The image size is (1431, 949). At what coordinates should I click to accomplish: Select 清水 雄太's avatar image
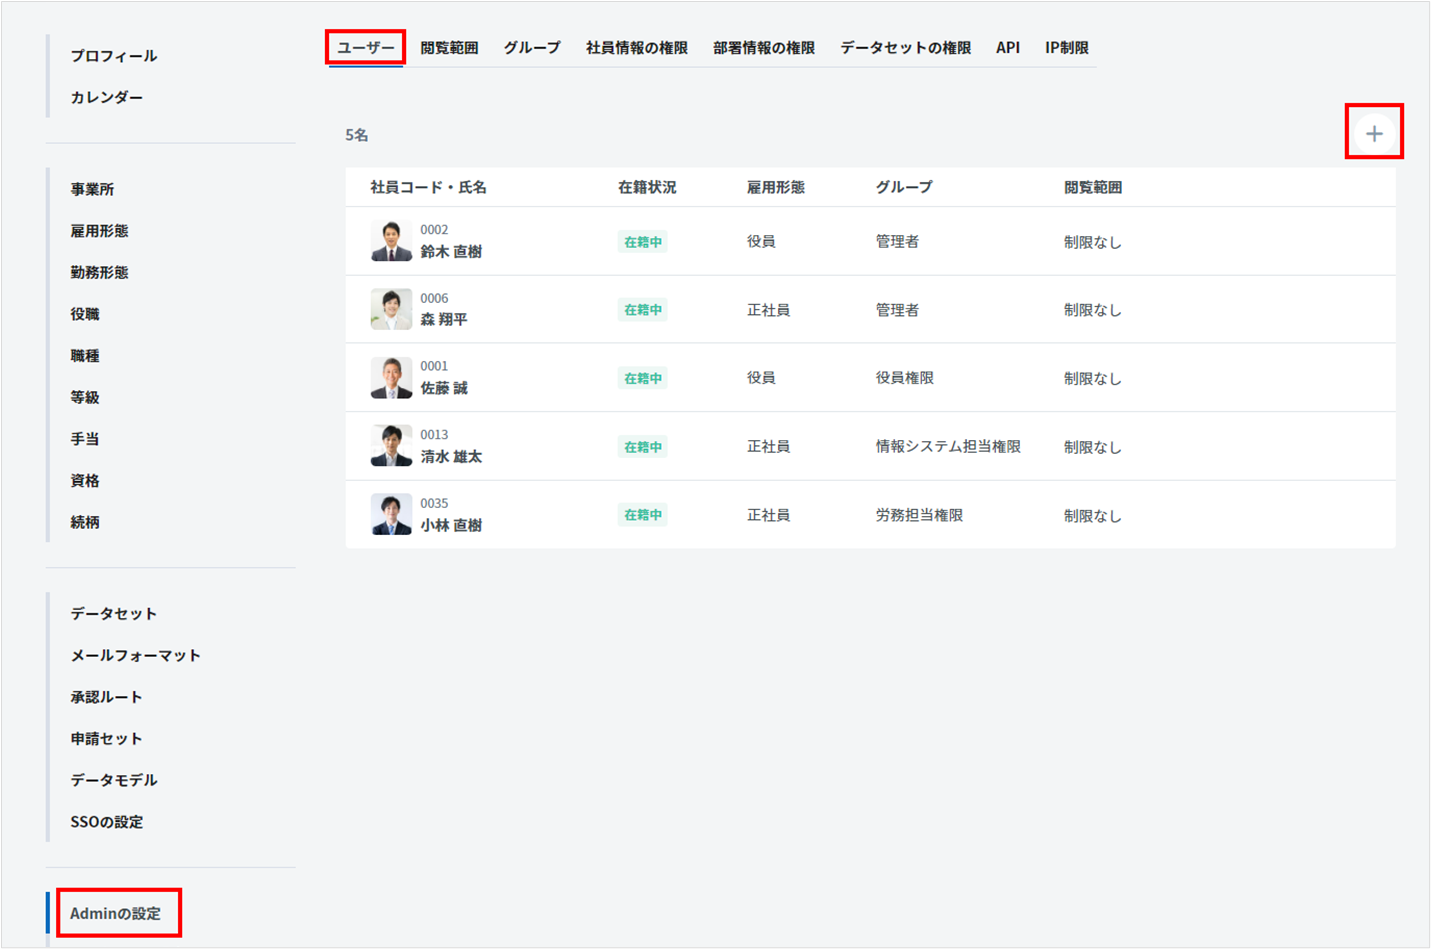(x=391, y=446)
